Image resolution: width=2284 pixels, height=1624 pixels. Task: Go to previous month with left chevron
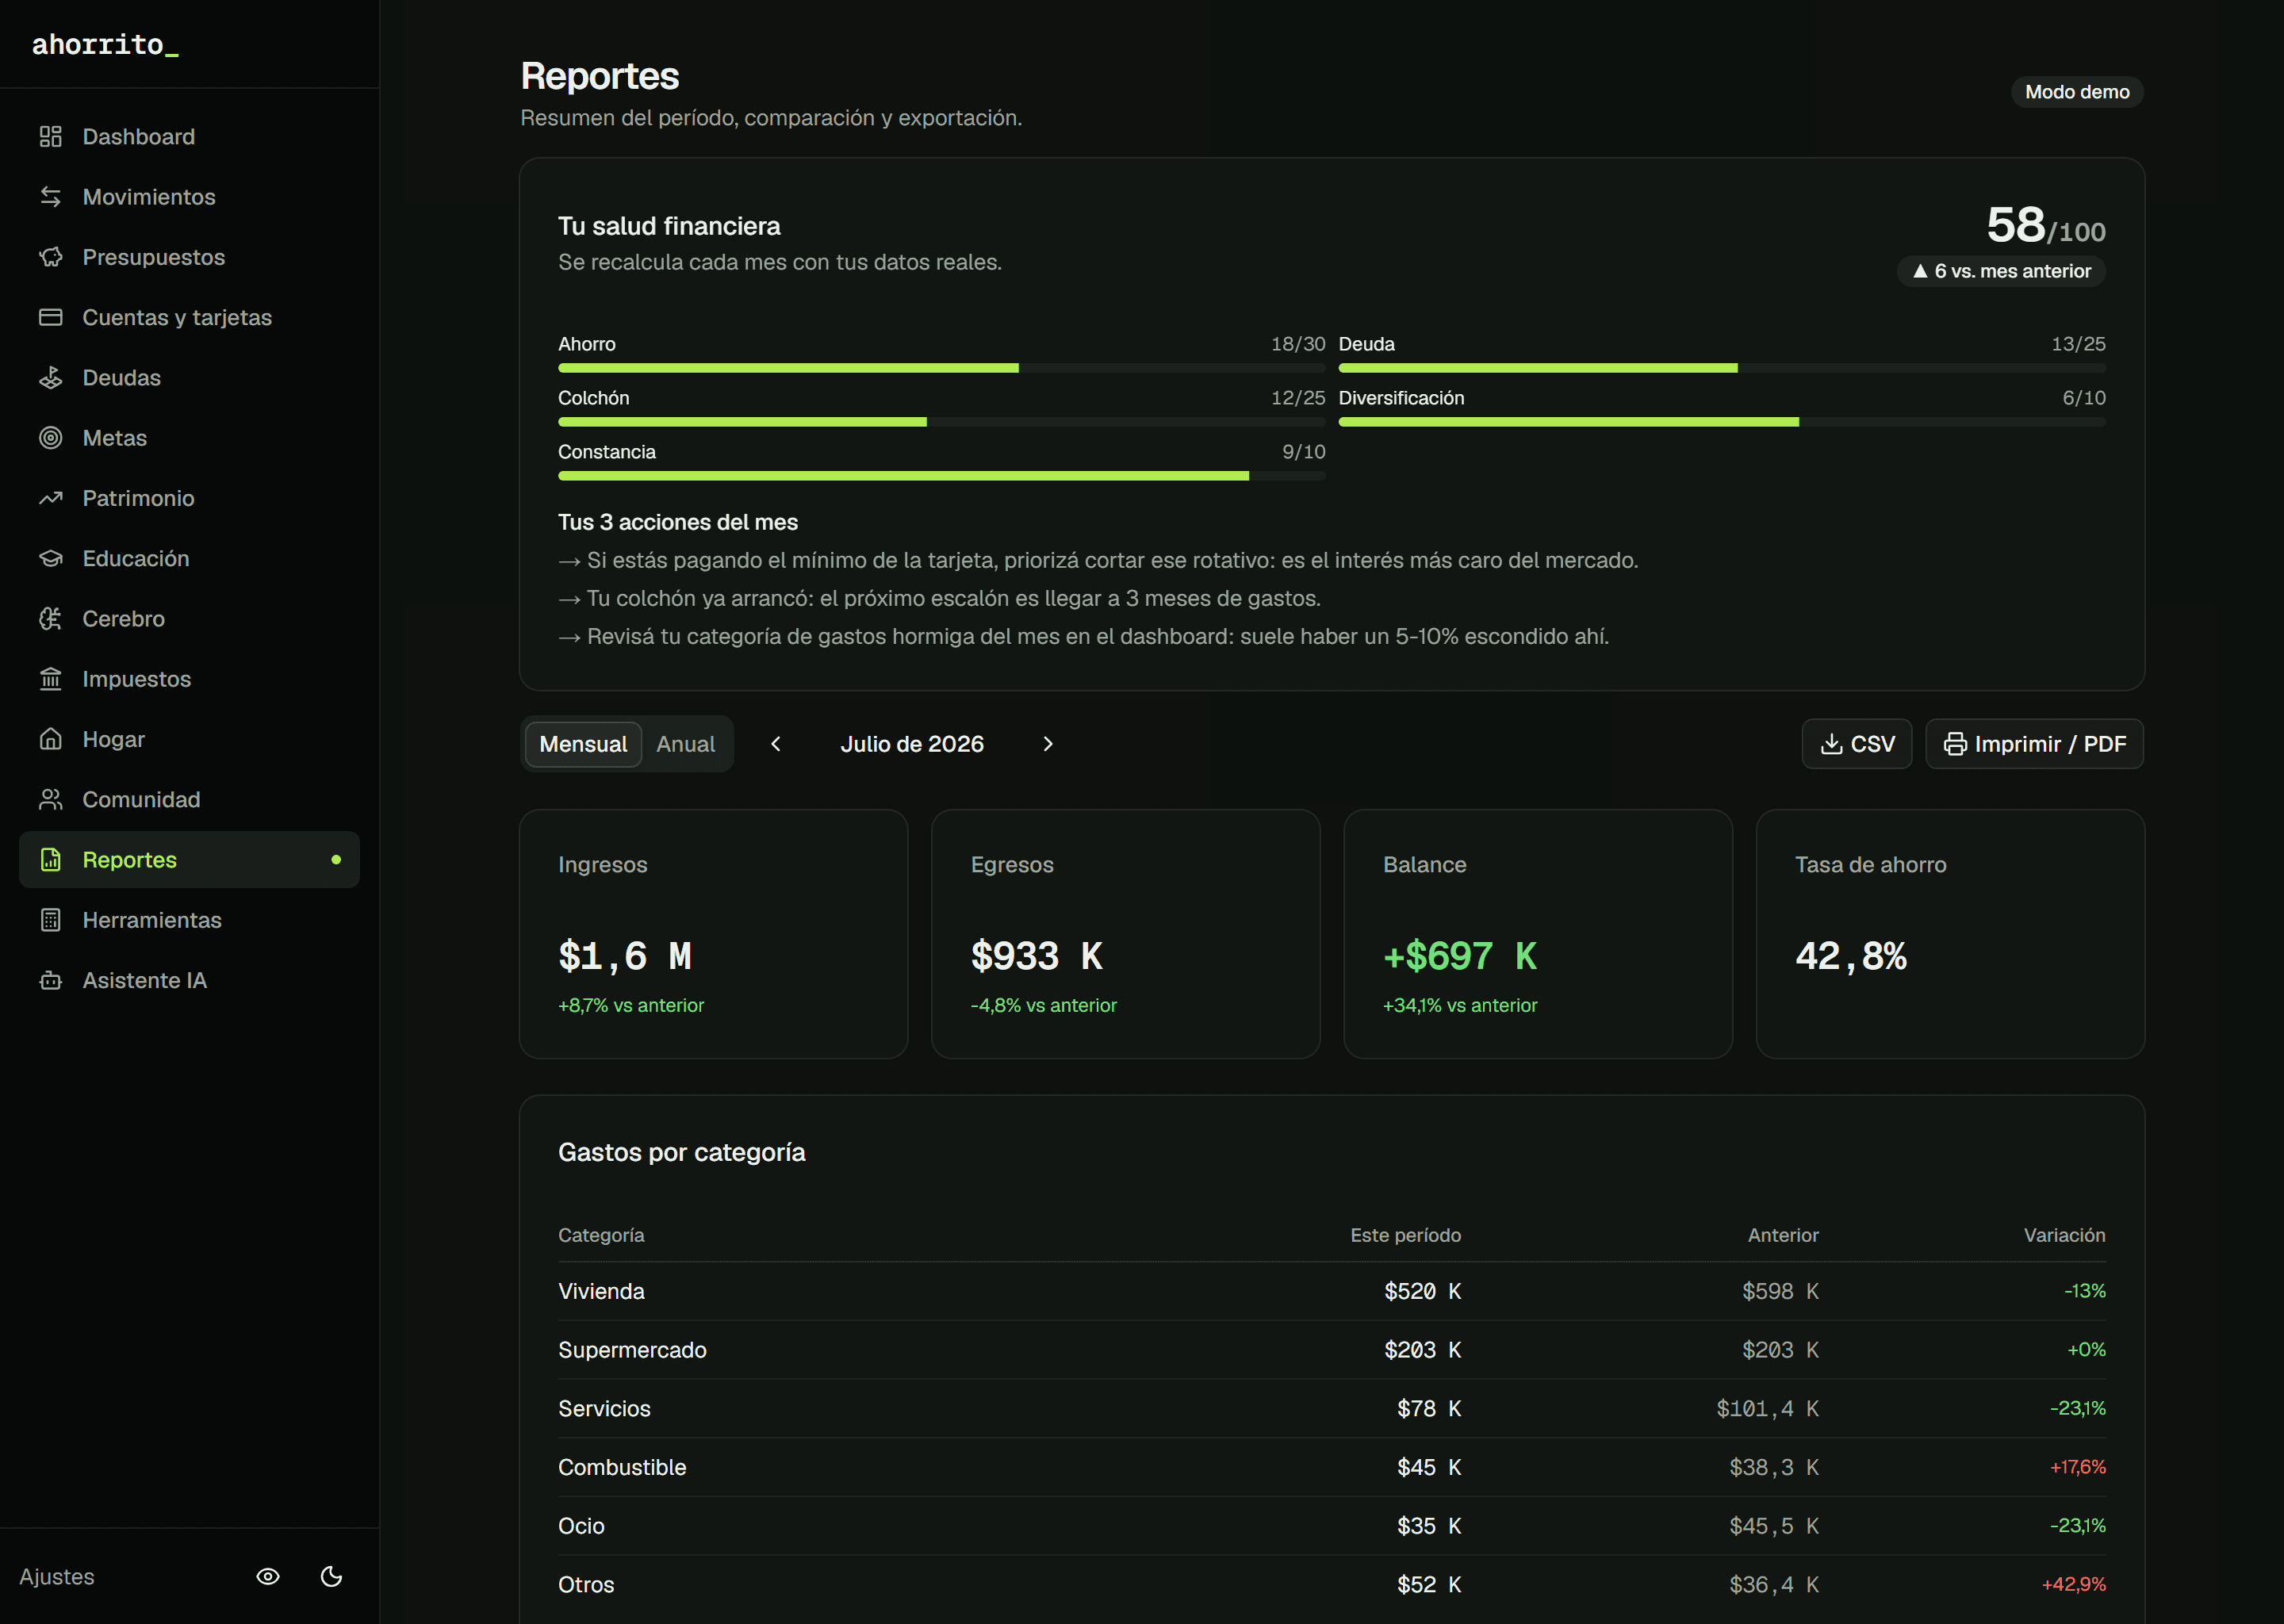click(776, 744)
